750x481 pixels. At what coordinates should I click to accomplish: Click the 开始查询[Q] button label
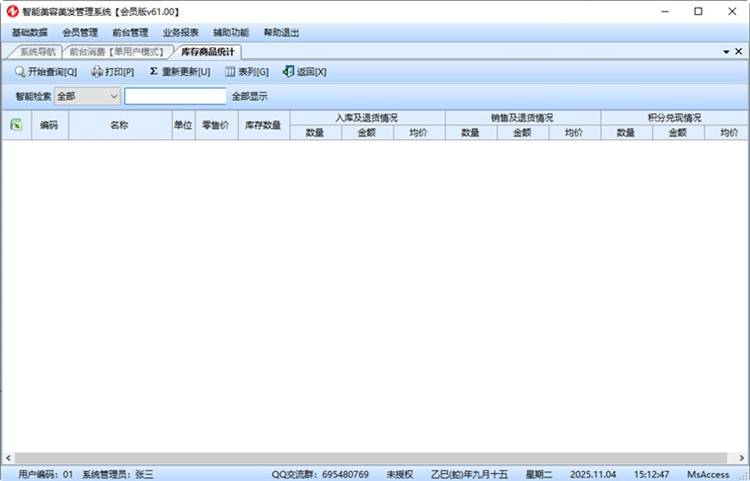pyautogui.click(x=52, y=72)
